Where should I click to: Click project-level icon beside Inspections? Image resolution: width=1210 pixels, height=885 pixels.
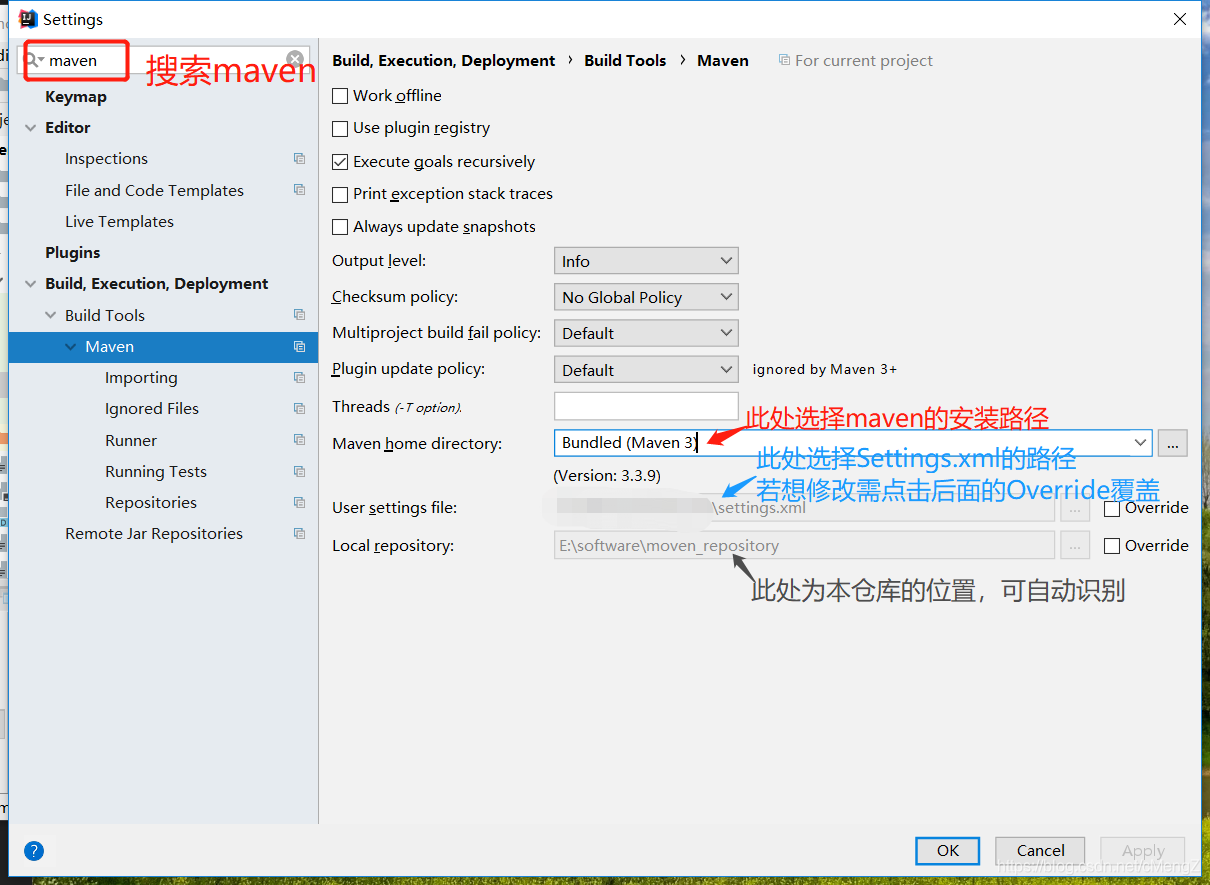299,158
